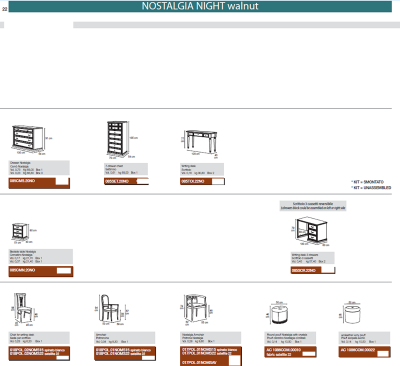Click the round pouf with crystals description
This screenshot has height=366, width=400.
(291, 338)
